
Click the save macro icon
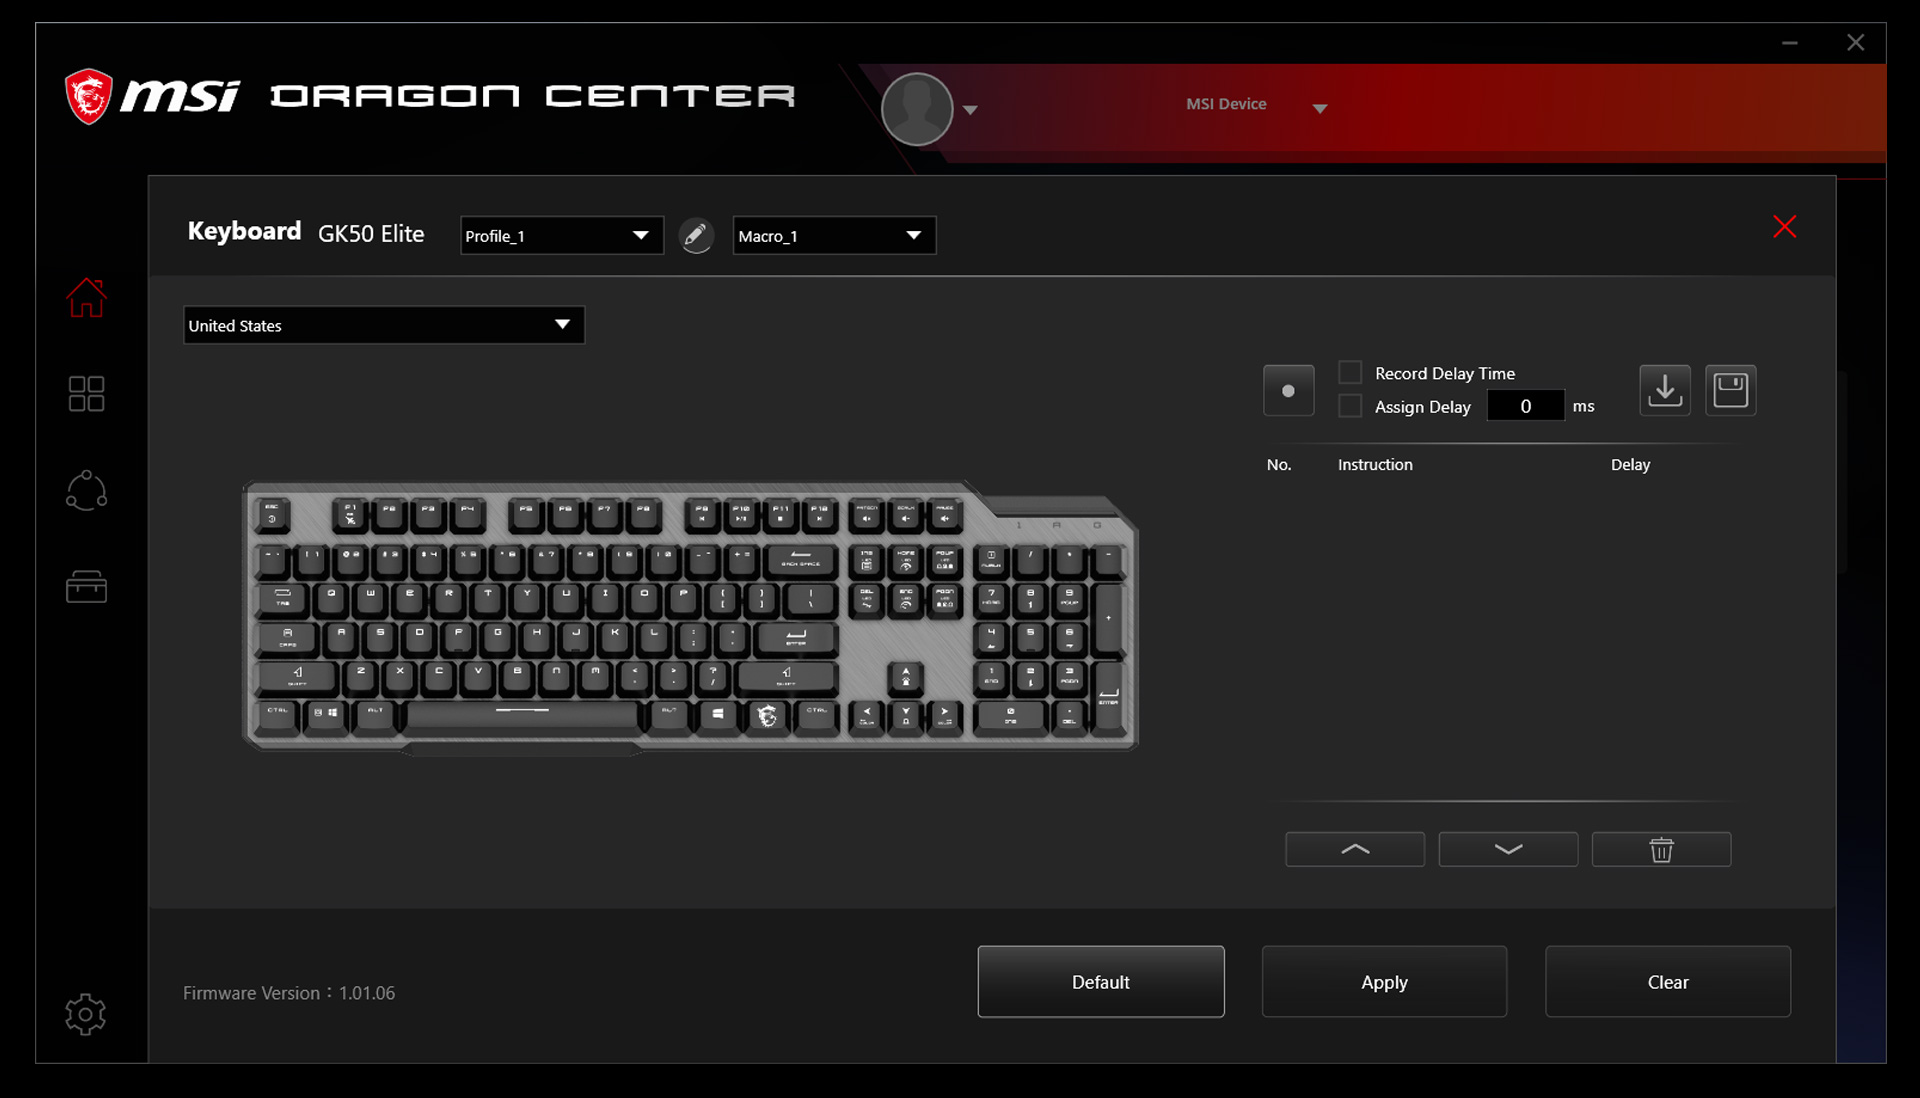(x=1730, y=390)
